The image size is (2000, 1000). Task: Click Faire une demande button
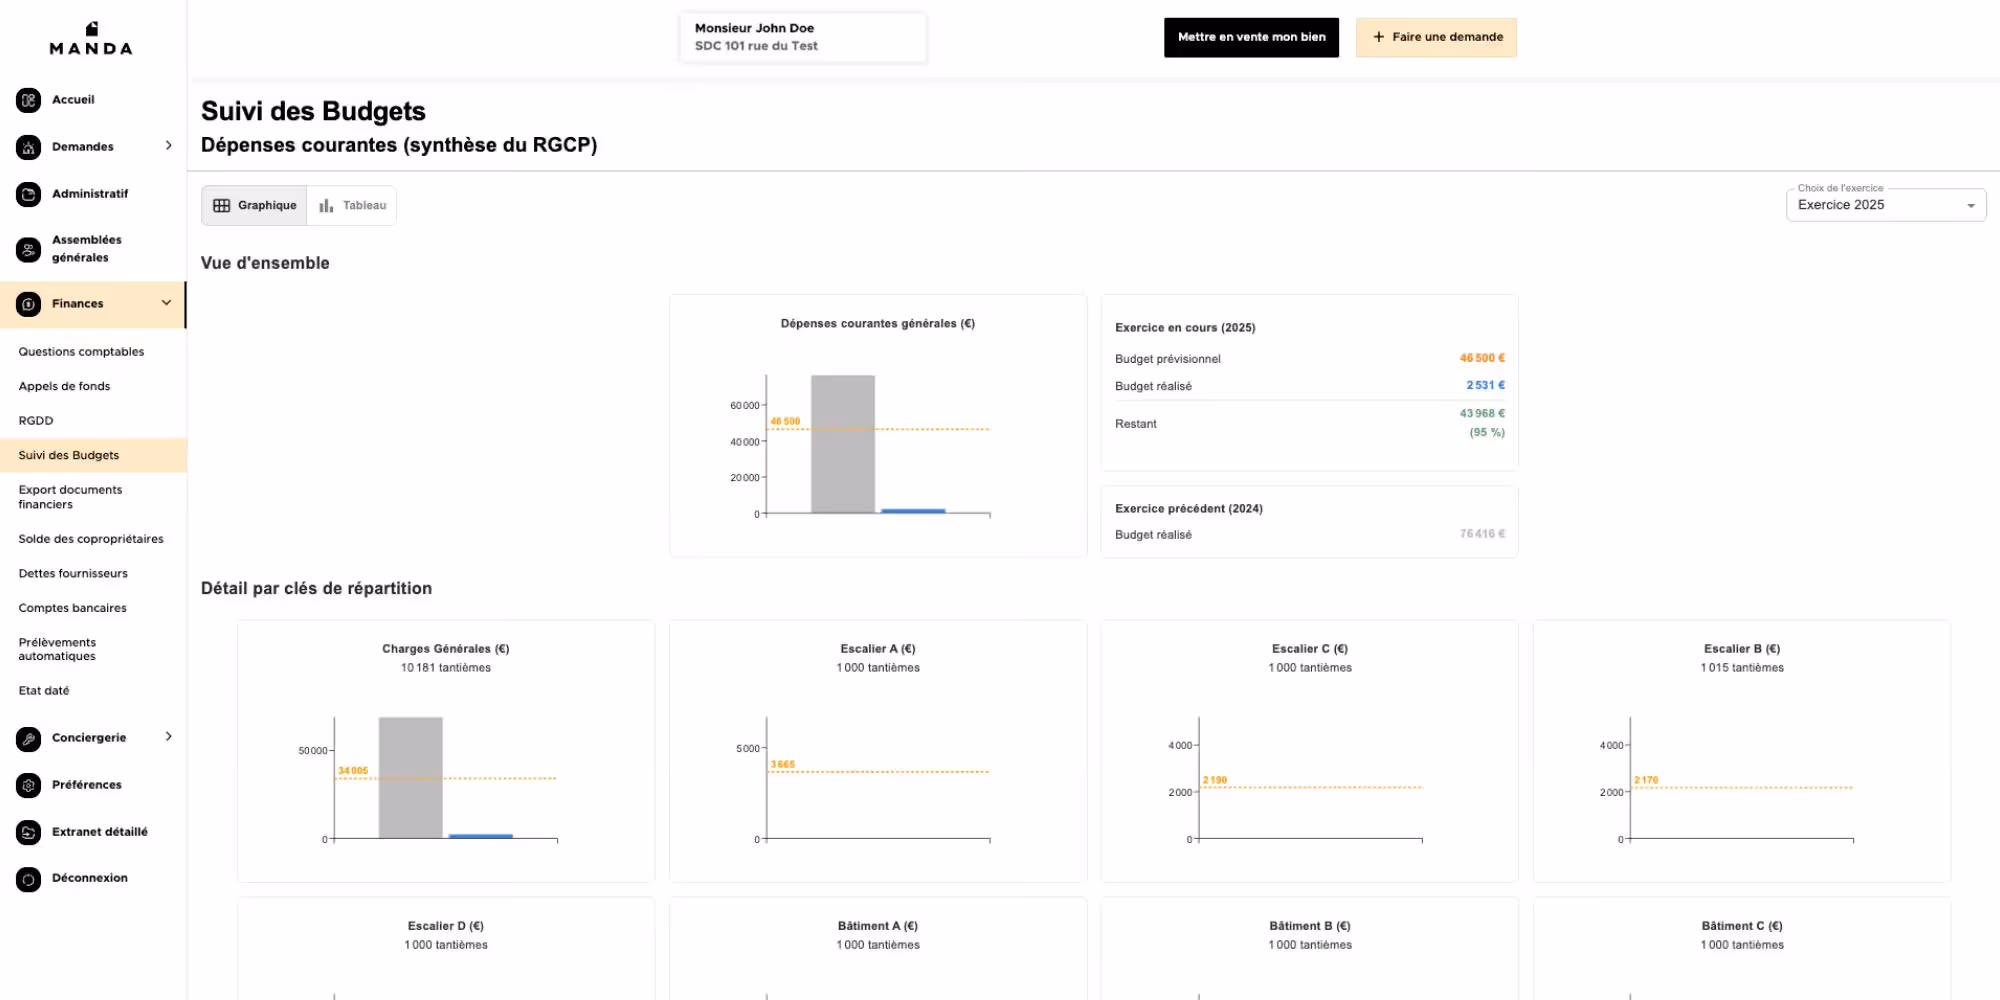coord(1436,37)
